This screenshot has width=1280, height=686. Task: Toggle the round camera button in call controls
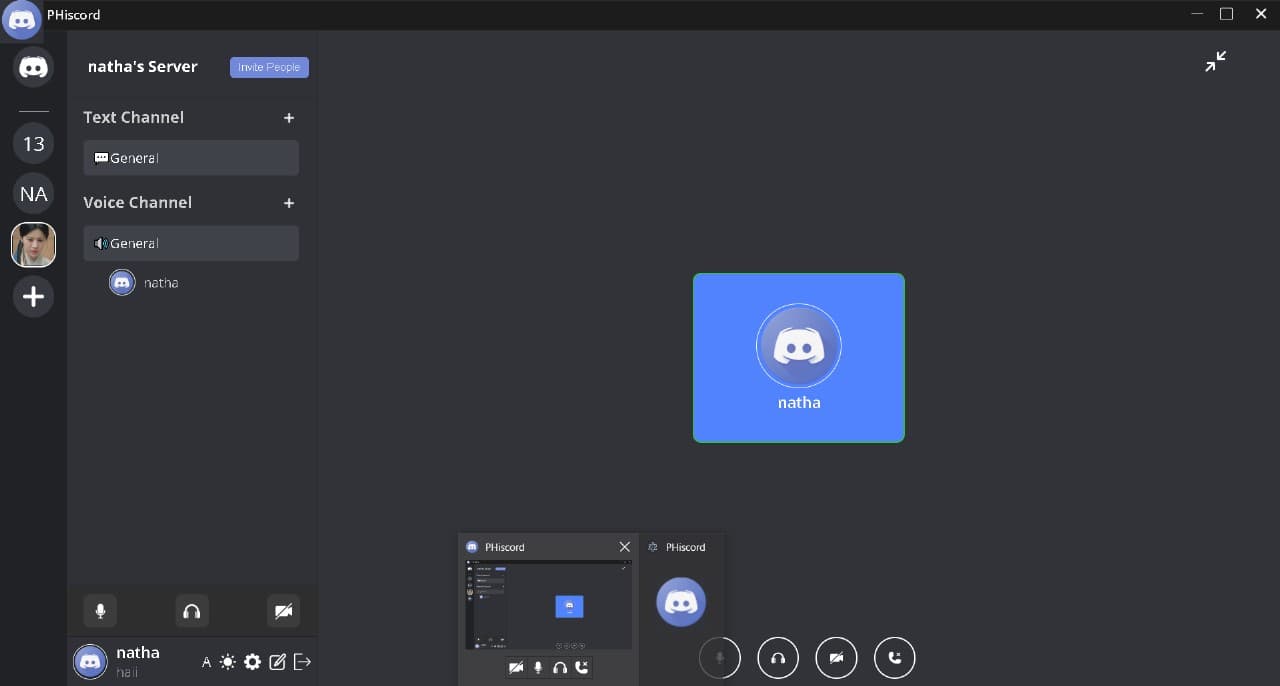point(836,658)
